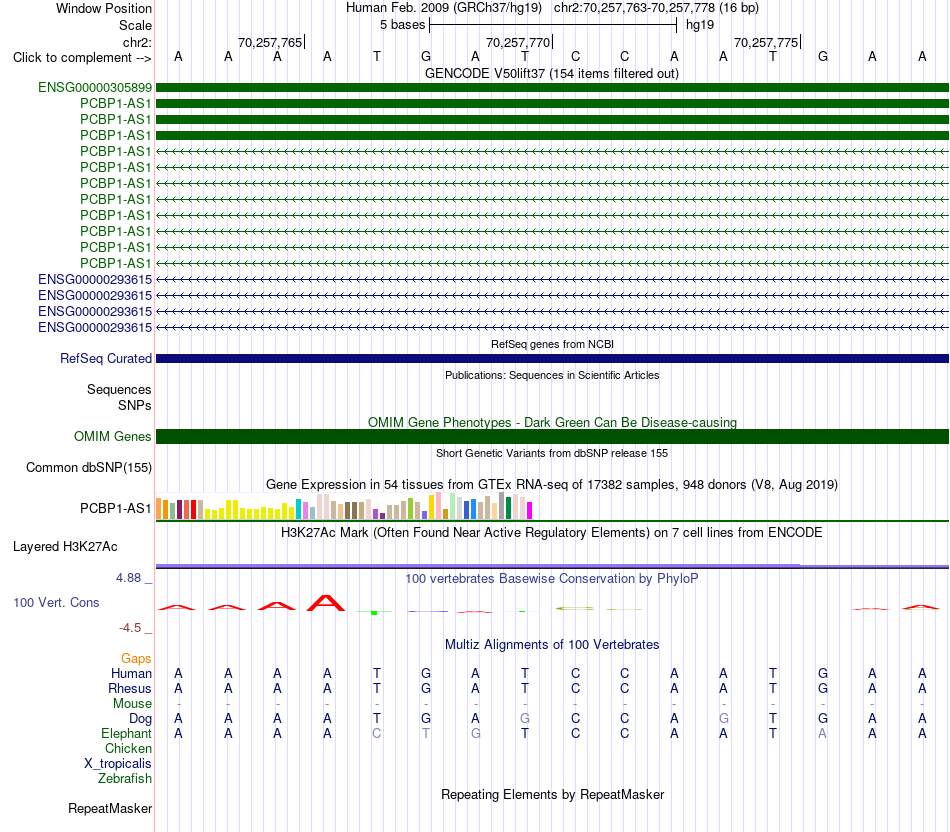Click the tallest red A PhyloP glyph
Screen dimensions: 950x832
tap(326, 603)
